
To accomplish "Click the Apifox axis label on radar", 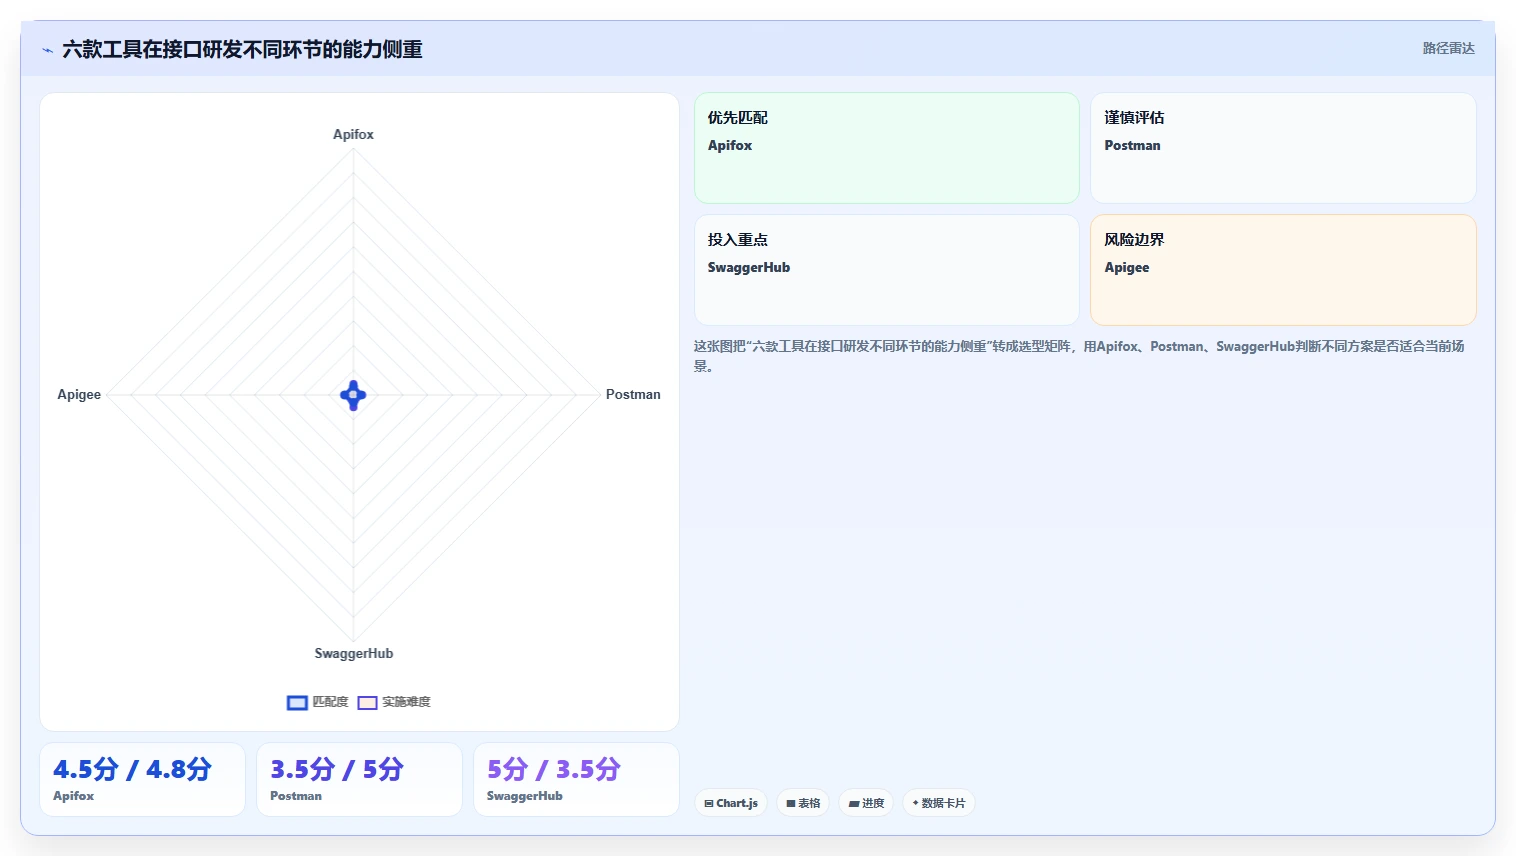I will coord(353,134).
